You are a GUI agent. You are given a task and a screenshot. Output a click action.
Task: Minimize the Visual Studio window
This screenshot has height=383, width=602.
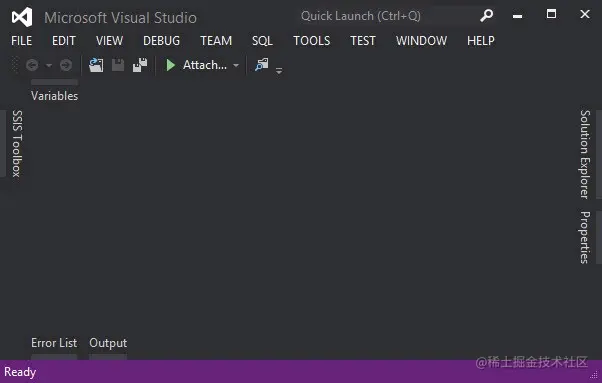[517, 16]
